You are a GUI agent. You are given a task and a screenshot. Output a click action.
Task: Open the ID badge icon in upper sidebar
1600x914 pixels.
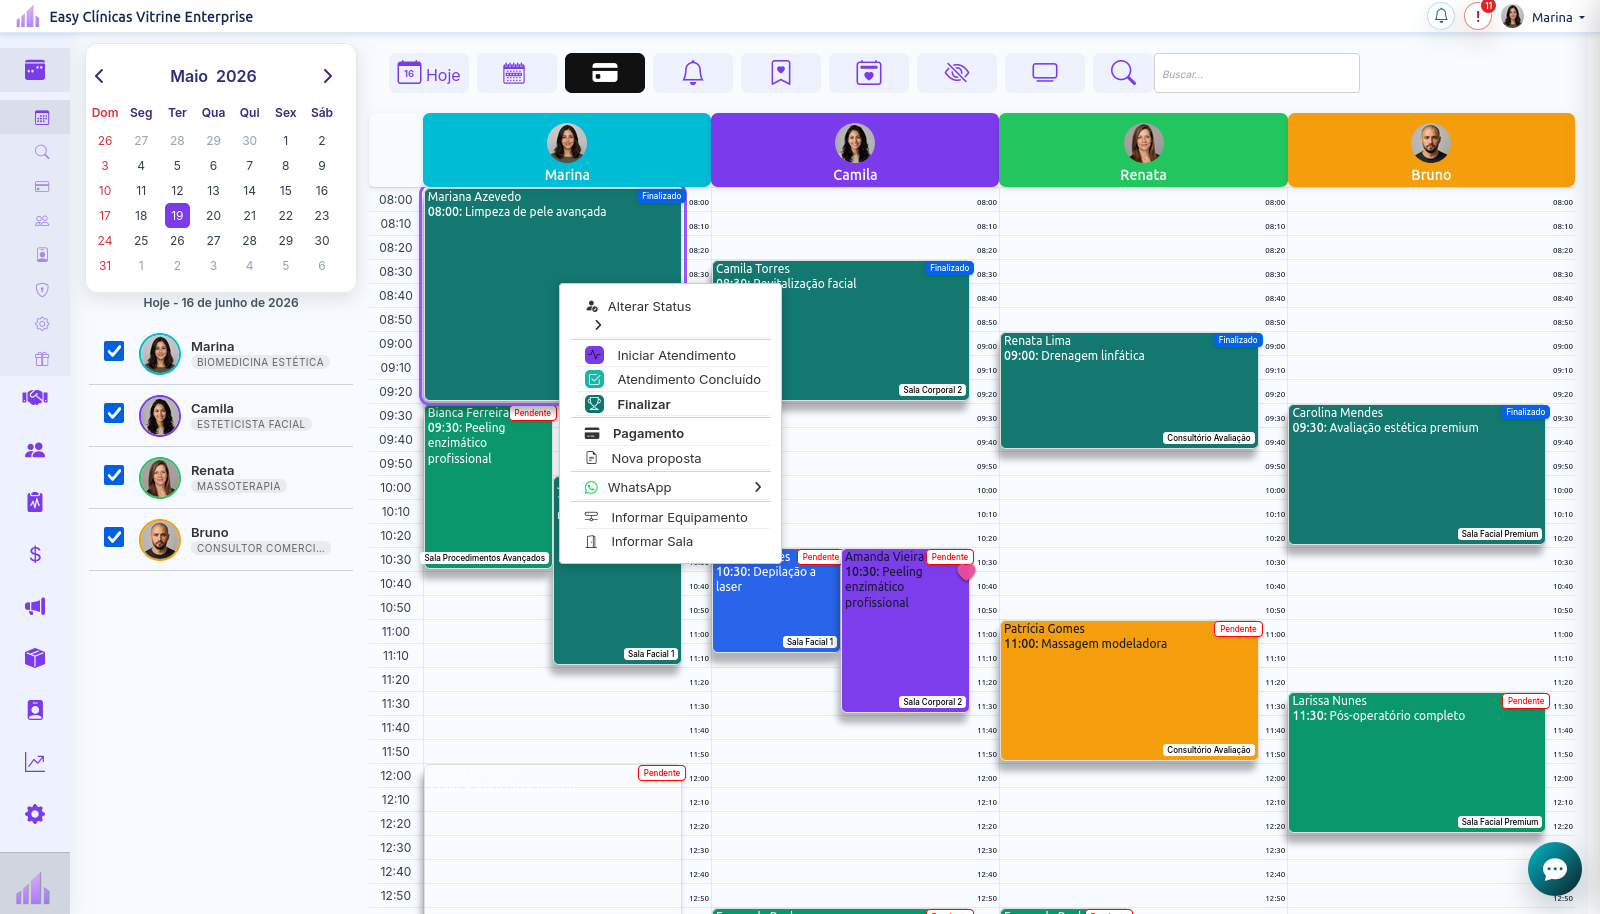coord(42,255)
